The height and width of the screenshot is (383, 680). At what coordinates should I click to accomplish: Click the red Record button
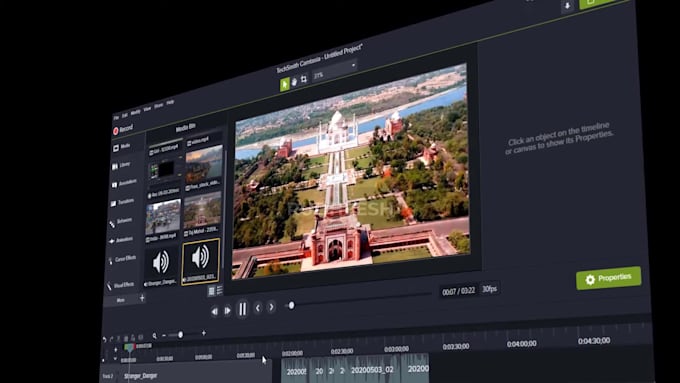tap(123, 129)
